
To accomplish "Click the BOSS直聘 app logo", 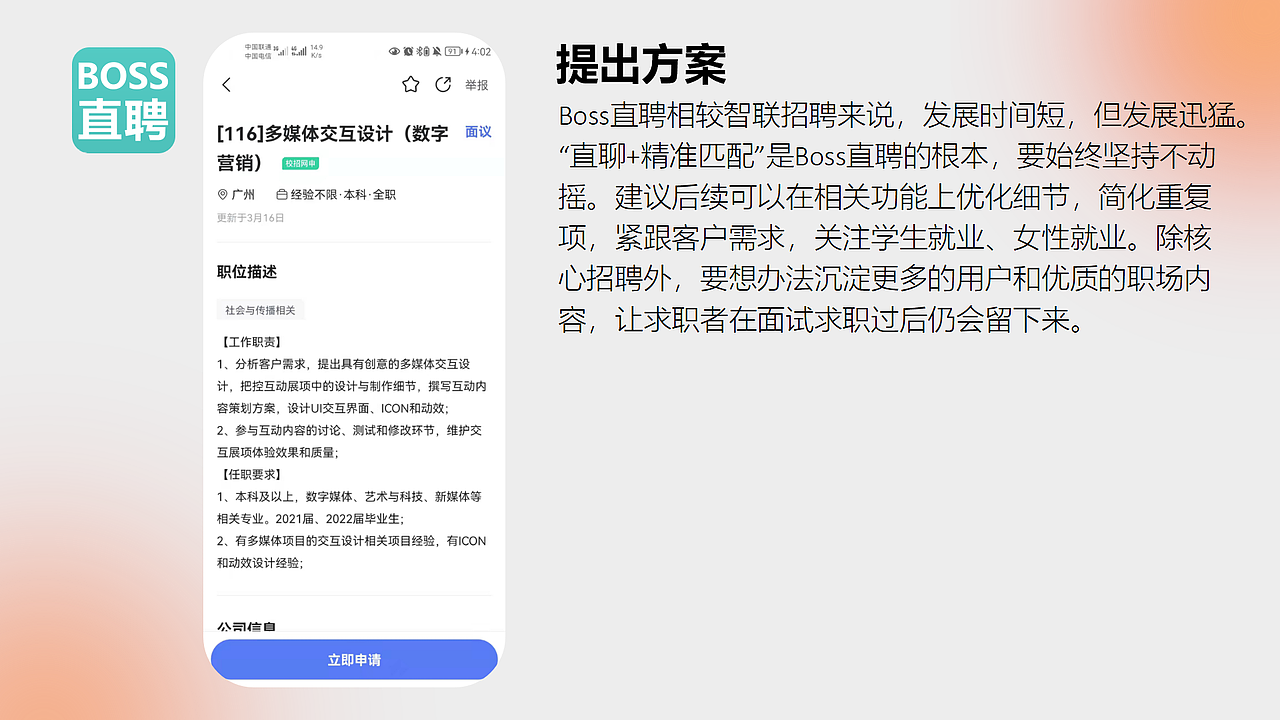I will coord(124,100).
